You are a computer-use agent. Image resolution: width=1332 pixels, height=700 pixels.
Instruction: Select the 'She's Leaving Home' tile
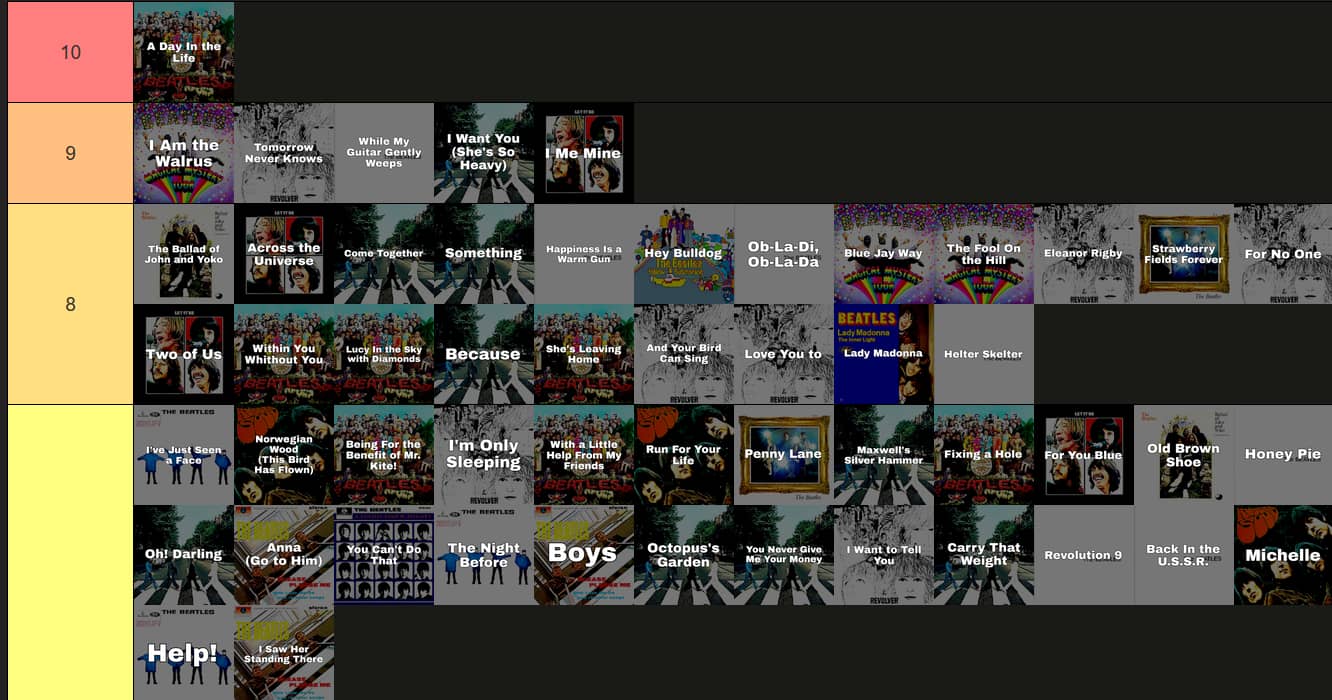pos(584,354)
